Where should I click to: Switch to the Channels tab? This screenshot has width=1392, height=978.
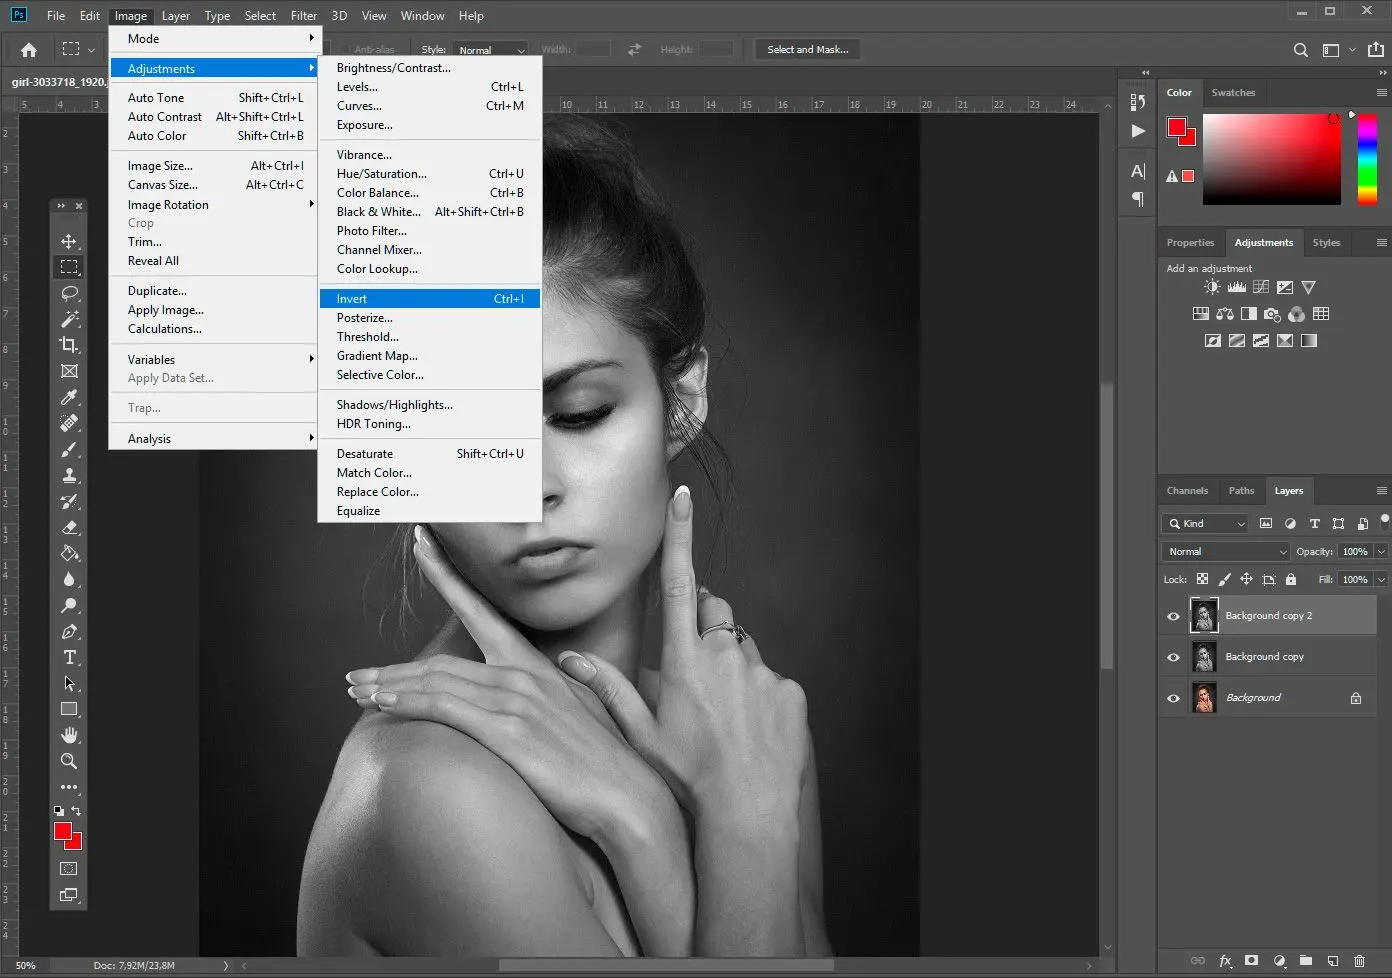1187,490
